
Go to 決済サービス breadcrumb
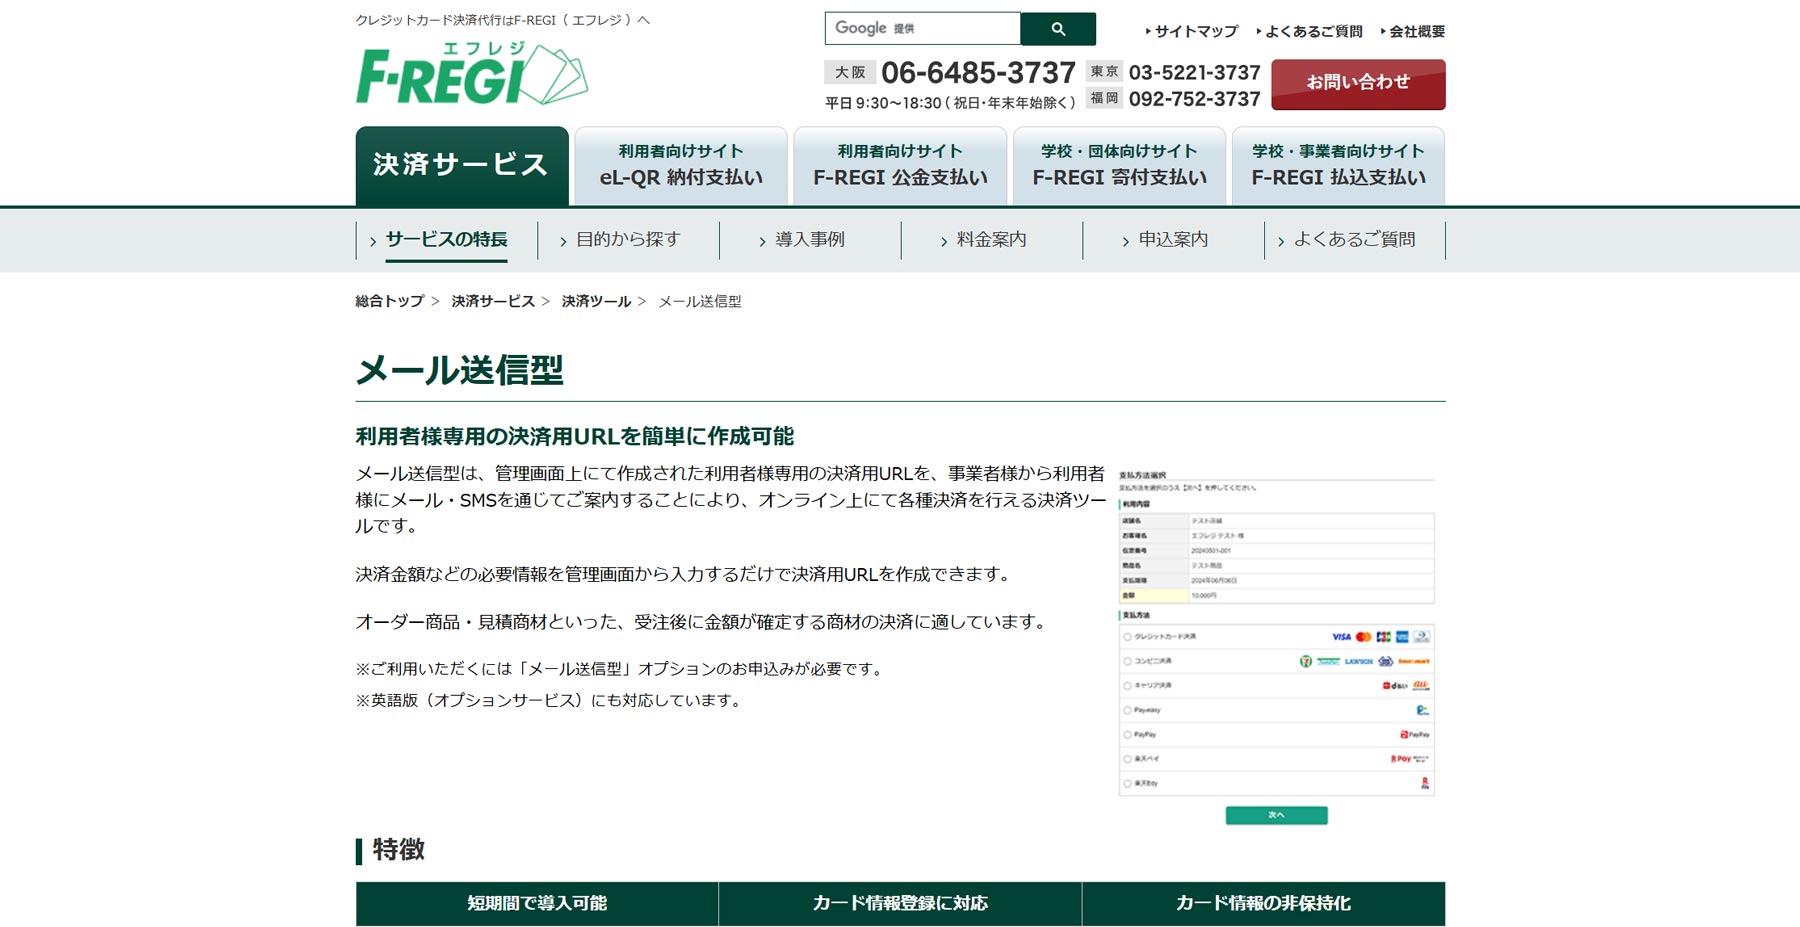tap(493, 301)
